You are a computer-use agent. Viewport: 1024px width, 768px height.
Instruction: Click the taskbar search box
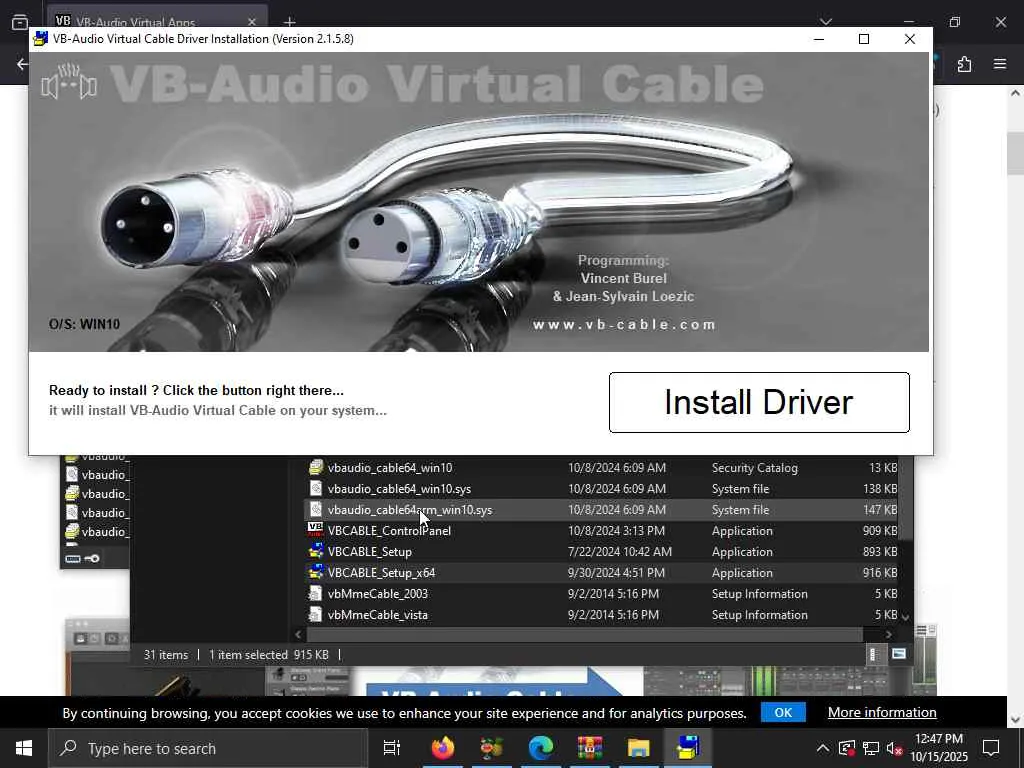coord(208,748)
